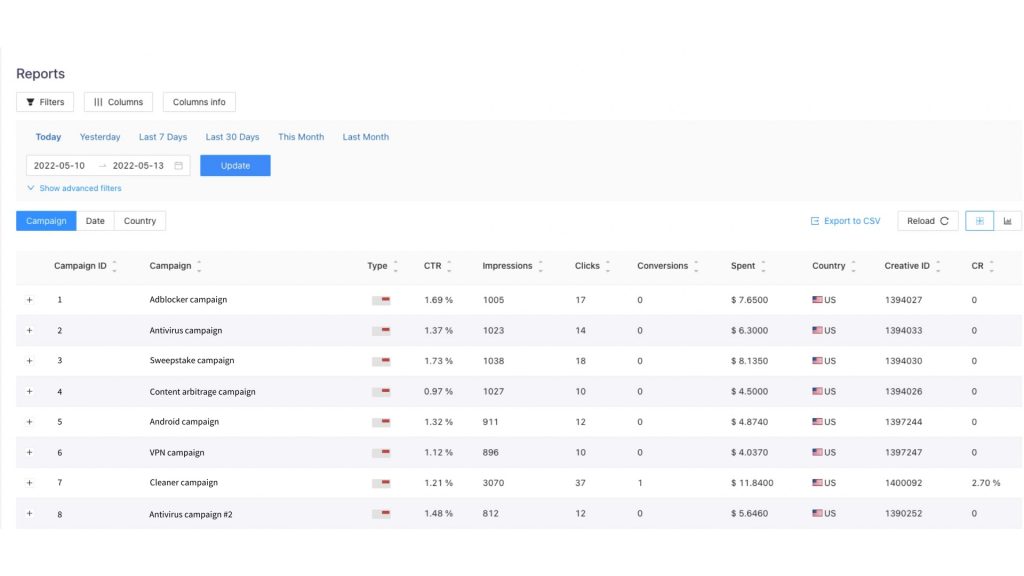This screenshot has height=576, width=1024.
Task: Select the Campaign grouping tab
Action: pos(46,221)
